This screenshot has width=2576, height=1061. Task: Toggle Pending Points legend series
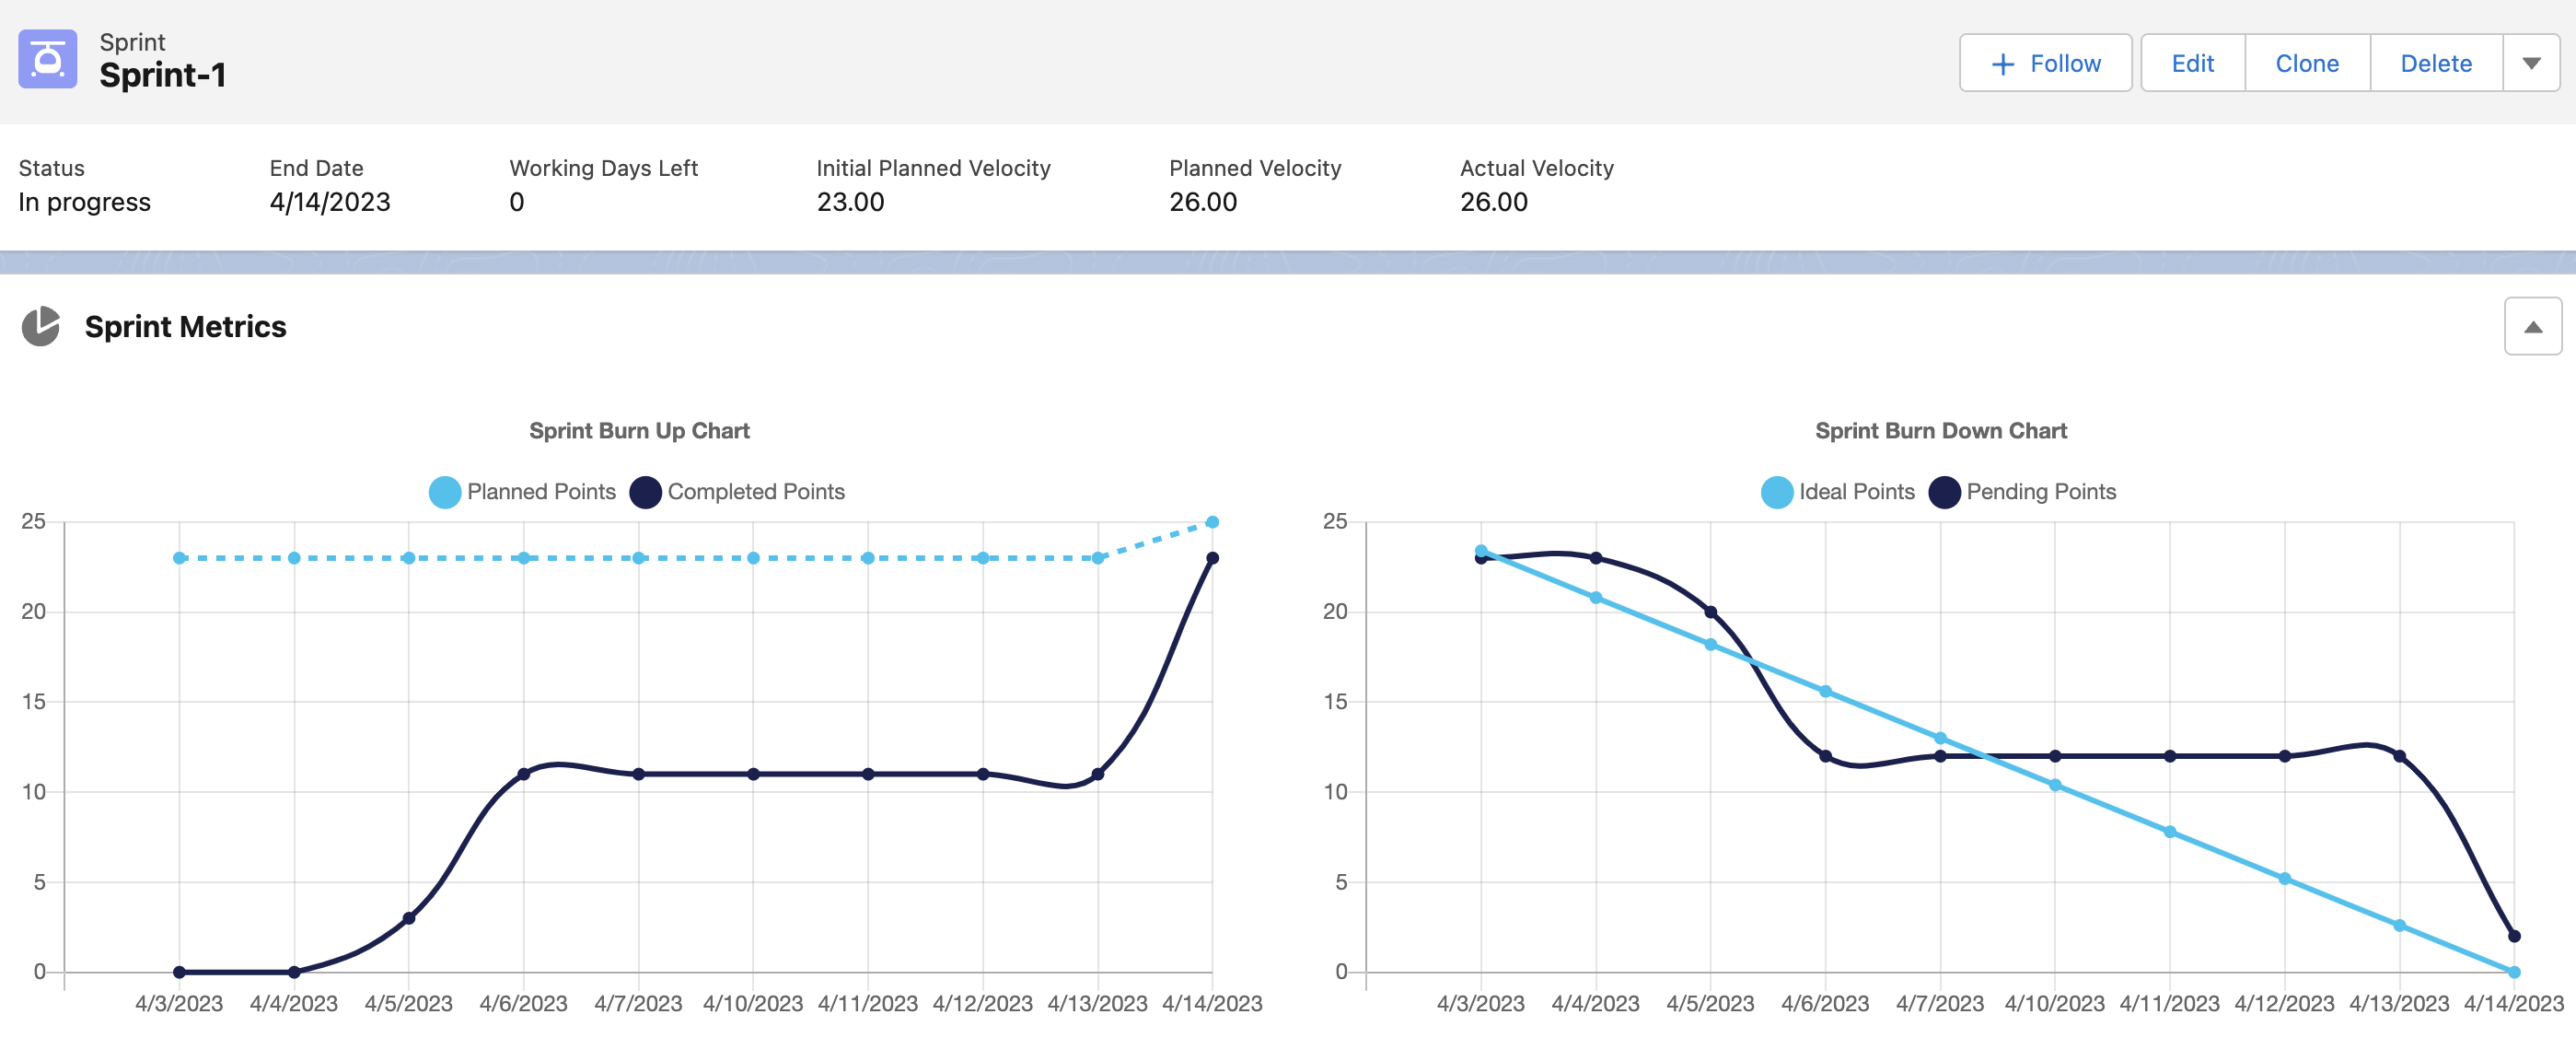click(2022, 492)
